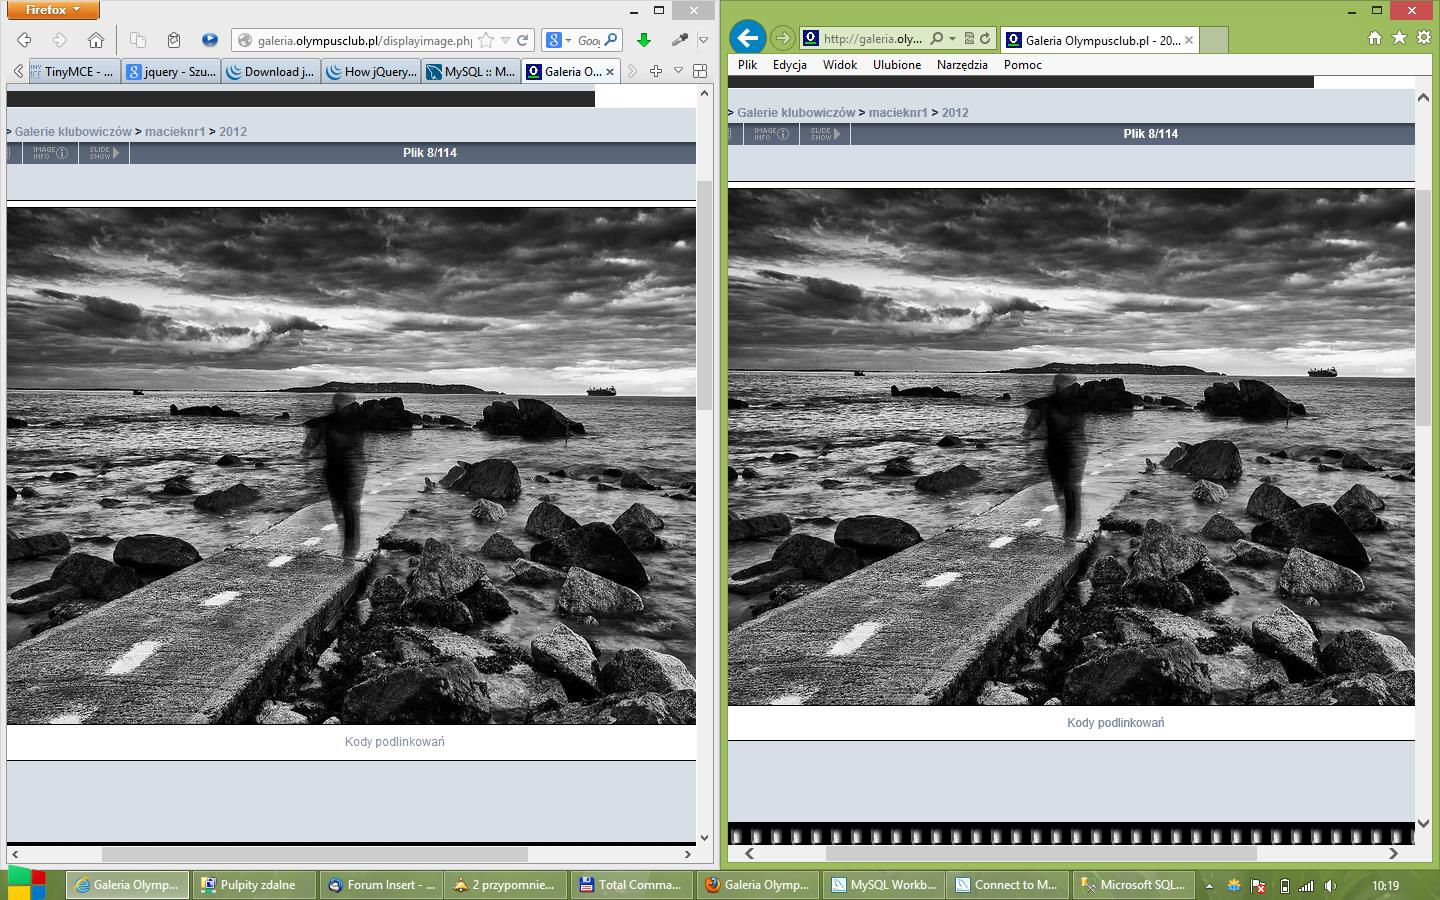This screenshot has width=1440, height=900.
Task: Click the green download arrow in Firefox
Action: point(644,40)
